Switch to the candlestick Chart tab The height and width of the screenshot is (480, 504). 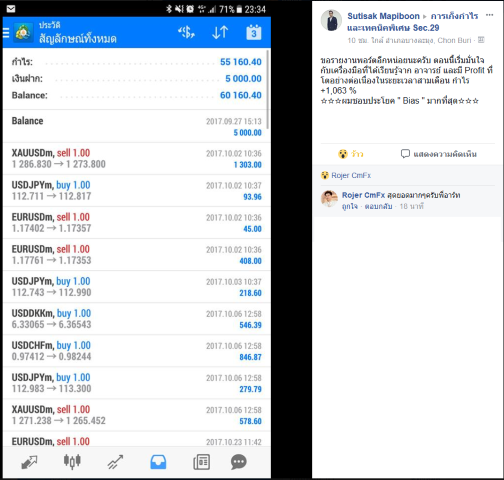[x=72, y=462]
